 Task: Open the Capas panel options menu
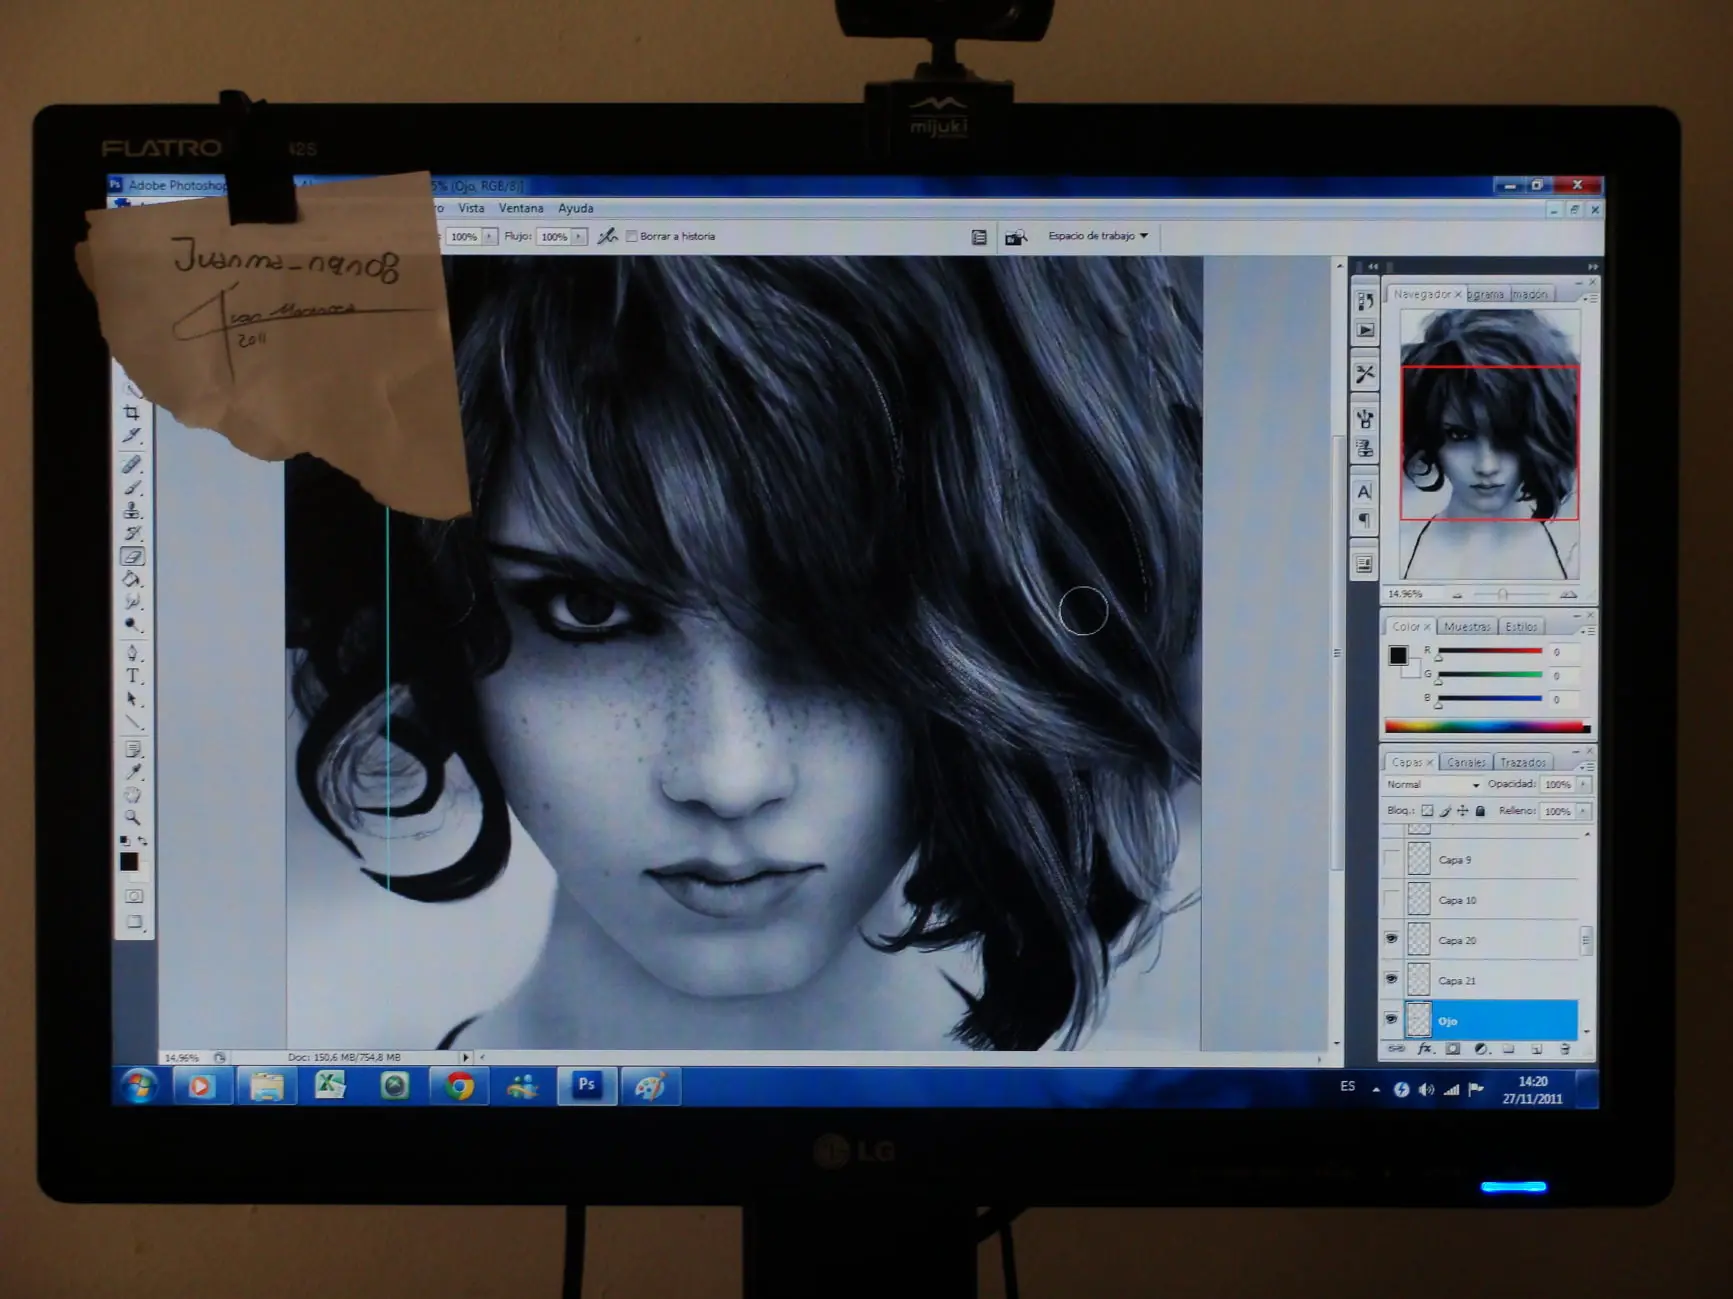(1587, 766)
